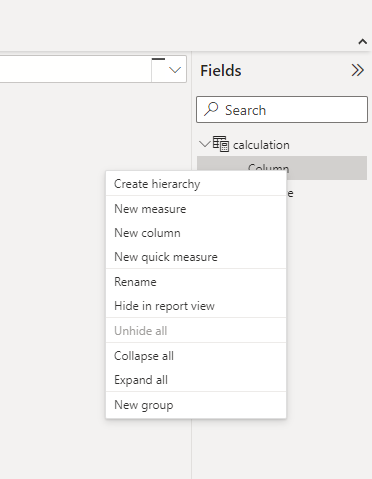Select New column in context menu
Image resolution: width=372 pixels, height=479 pixels.
[196, 233]
